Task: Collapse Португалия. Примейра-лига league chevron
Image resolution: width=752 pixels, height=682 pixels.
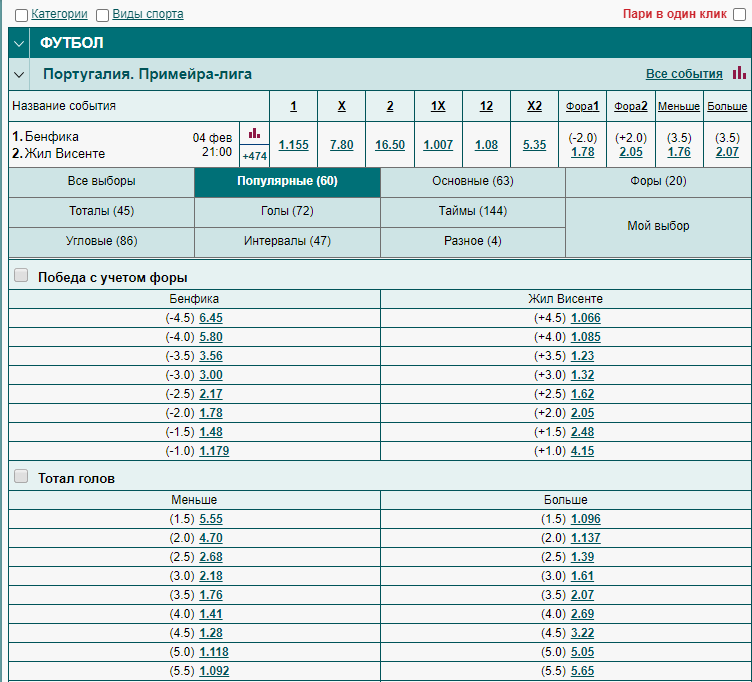Action: (x=19, y=74)
